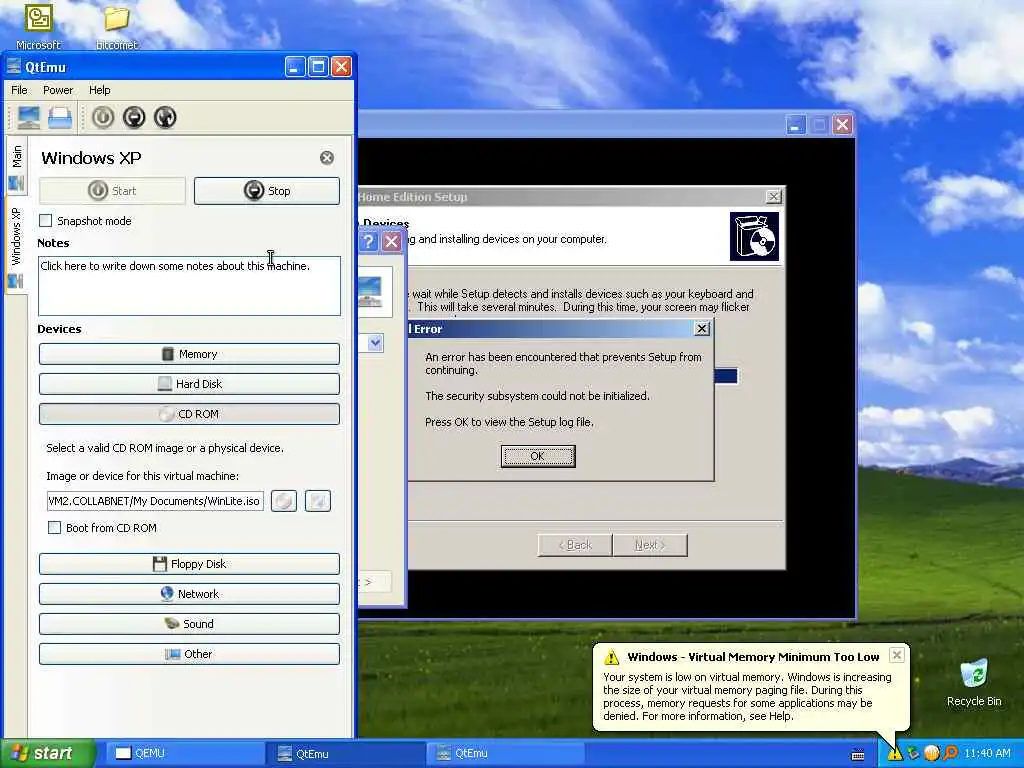Click the Stop button for Windows XP machine
Viewport: 1024px width, 768px height.
[266, 191]
